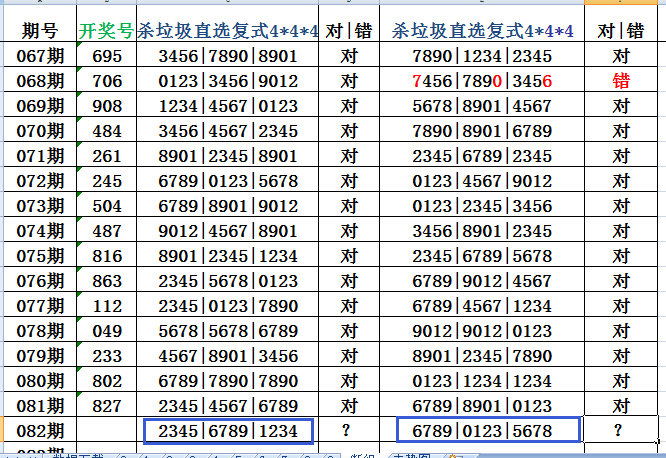Click the 075期 row label
Image resolution: width=666 pixels, height=458 pixels.
tap(40, 256)
